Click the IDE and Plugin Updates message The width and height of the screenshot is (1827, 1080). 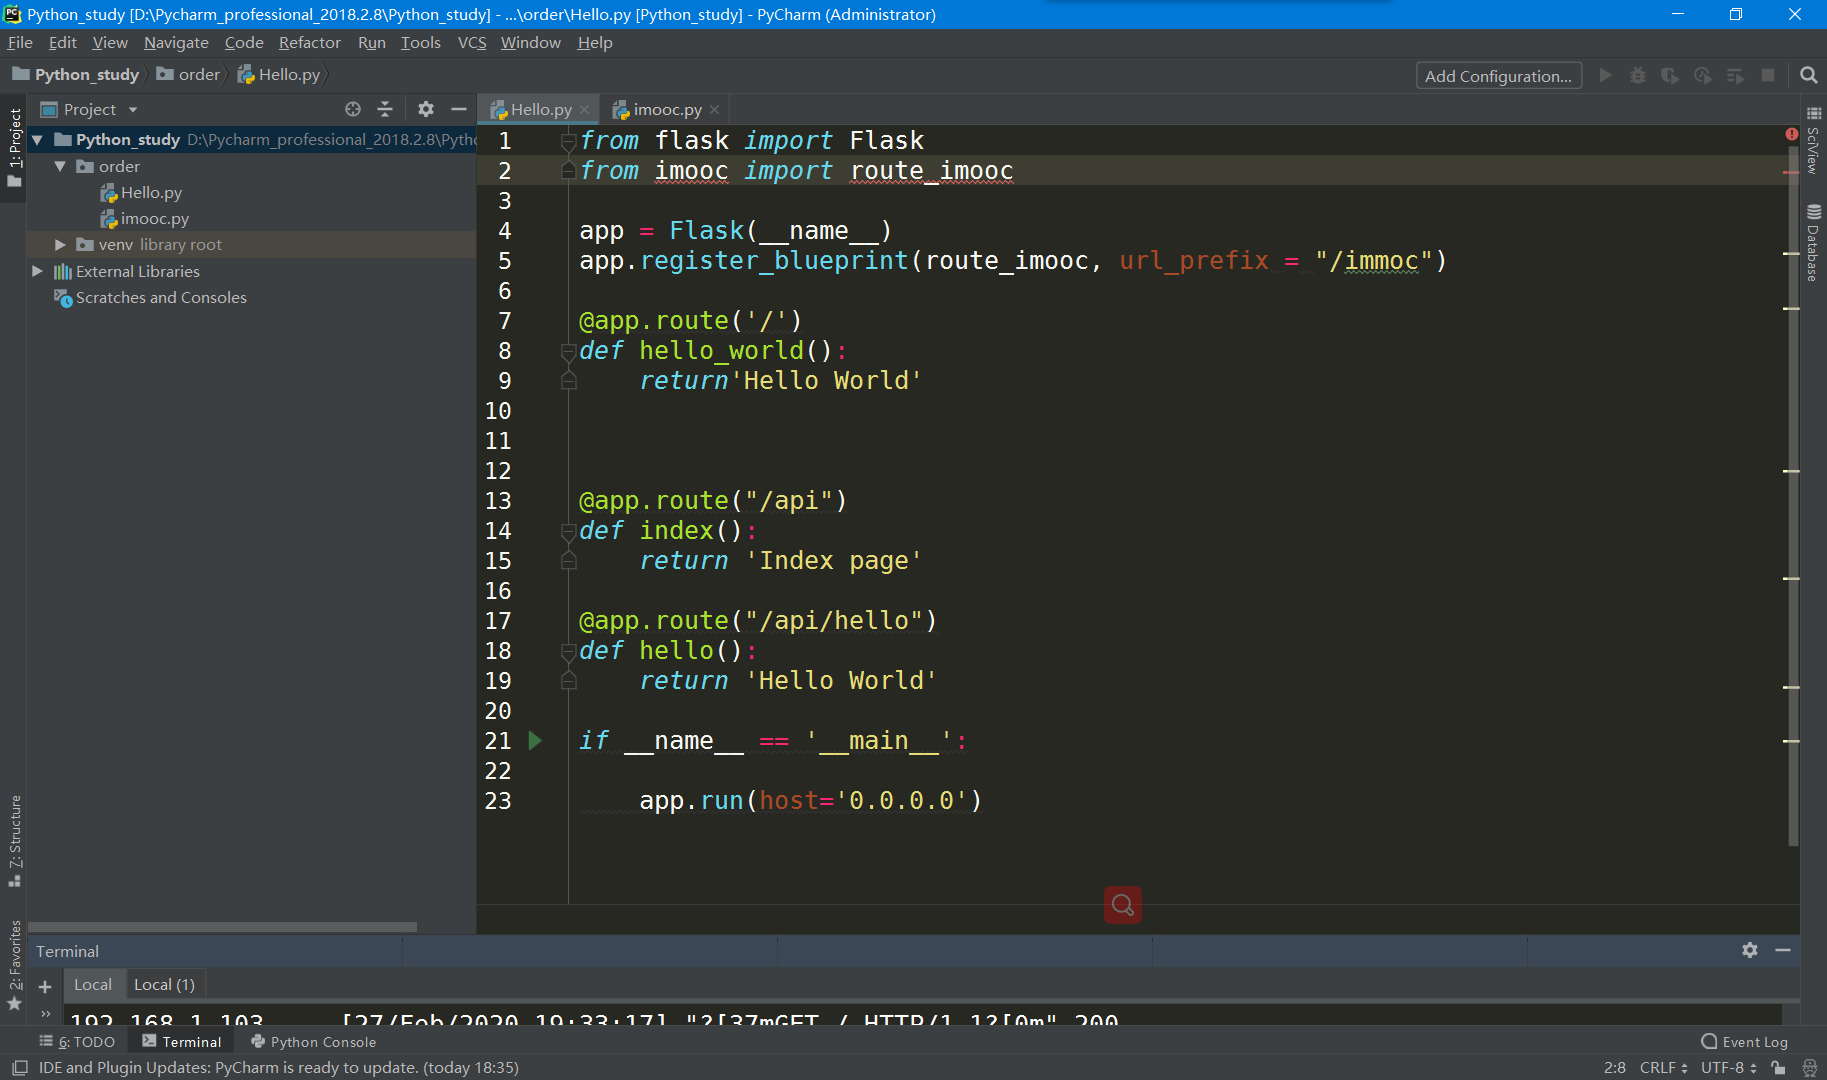click(279, 1068)
